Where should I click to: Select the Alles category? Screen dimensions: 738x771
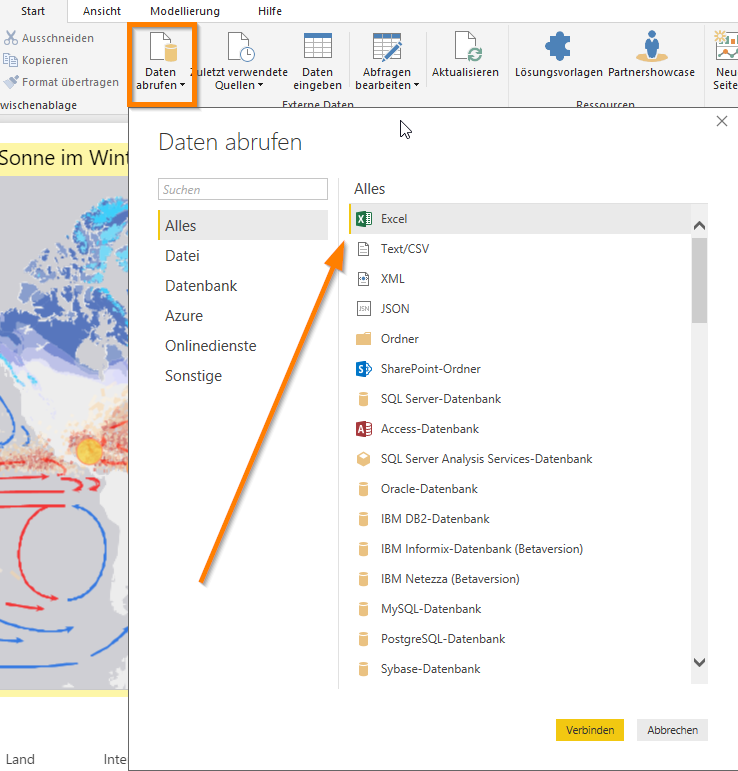[243, 225]
